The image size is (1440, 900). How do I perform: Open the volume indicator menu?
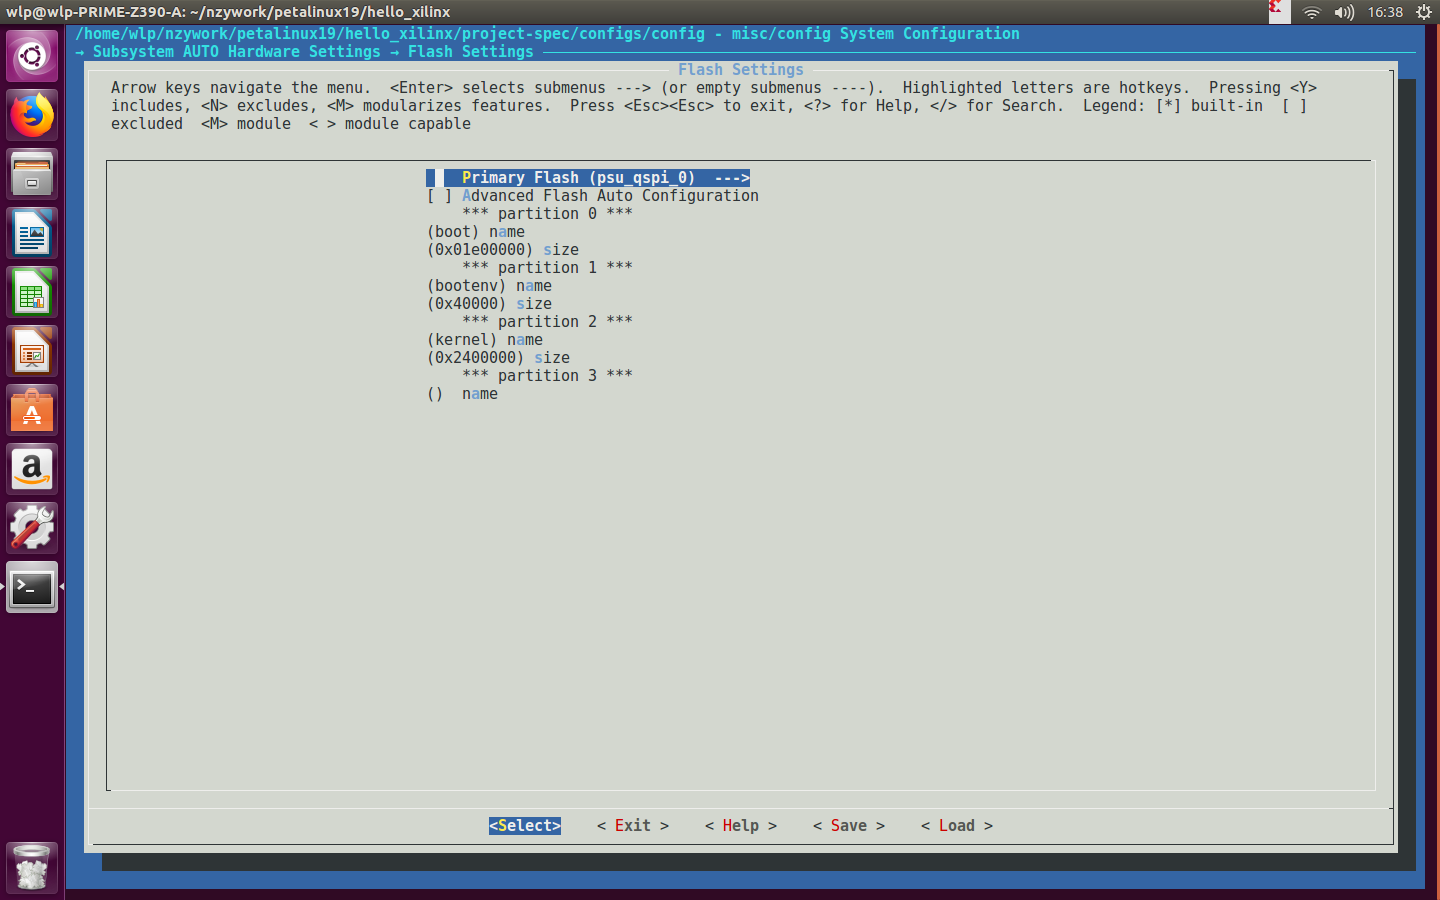coord(1341,12)
